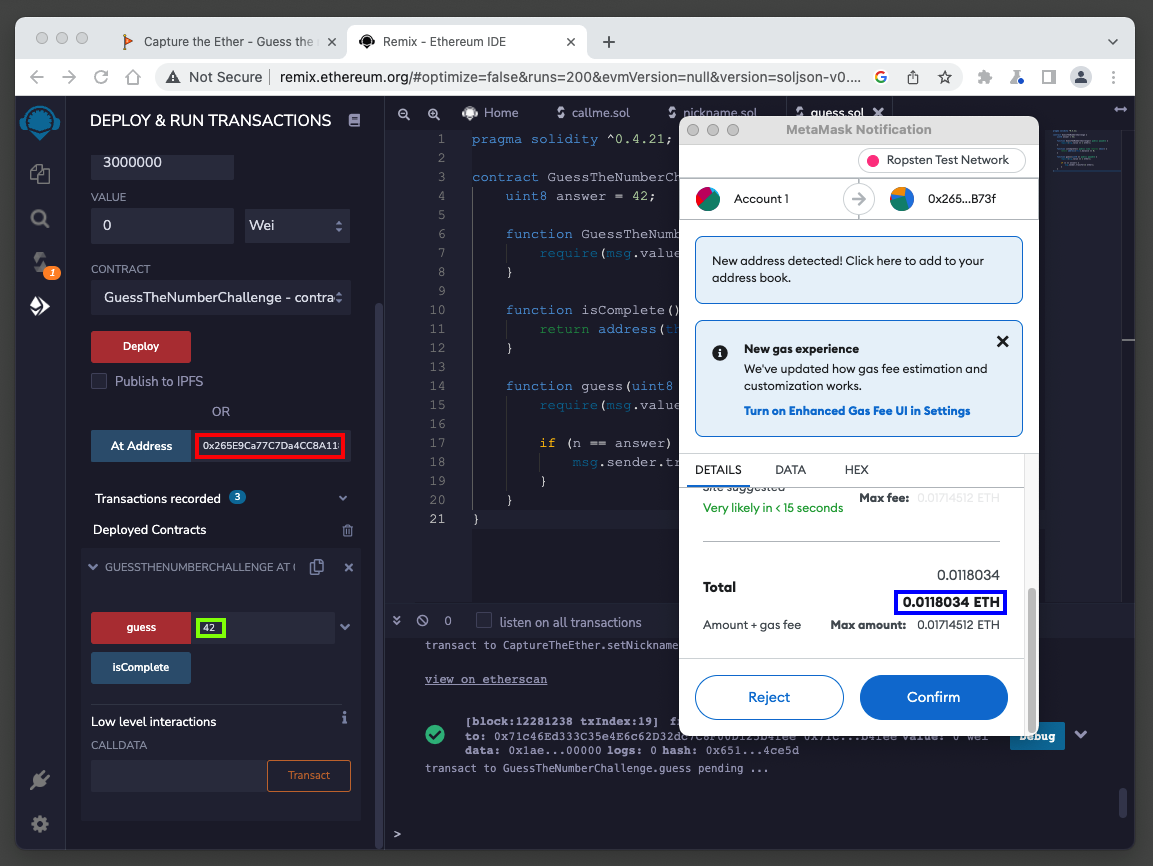Close the Remix browser tab
This screenshot has height=866, width=1153.
[571, 42]
